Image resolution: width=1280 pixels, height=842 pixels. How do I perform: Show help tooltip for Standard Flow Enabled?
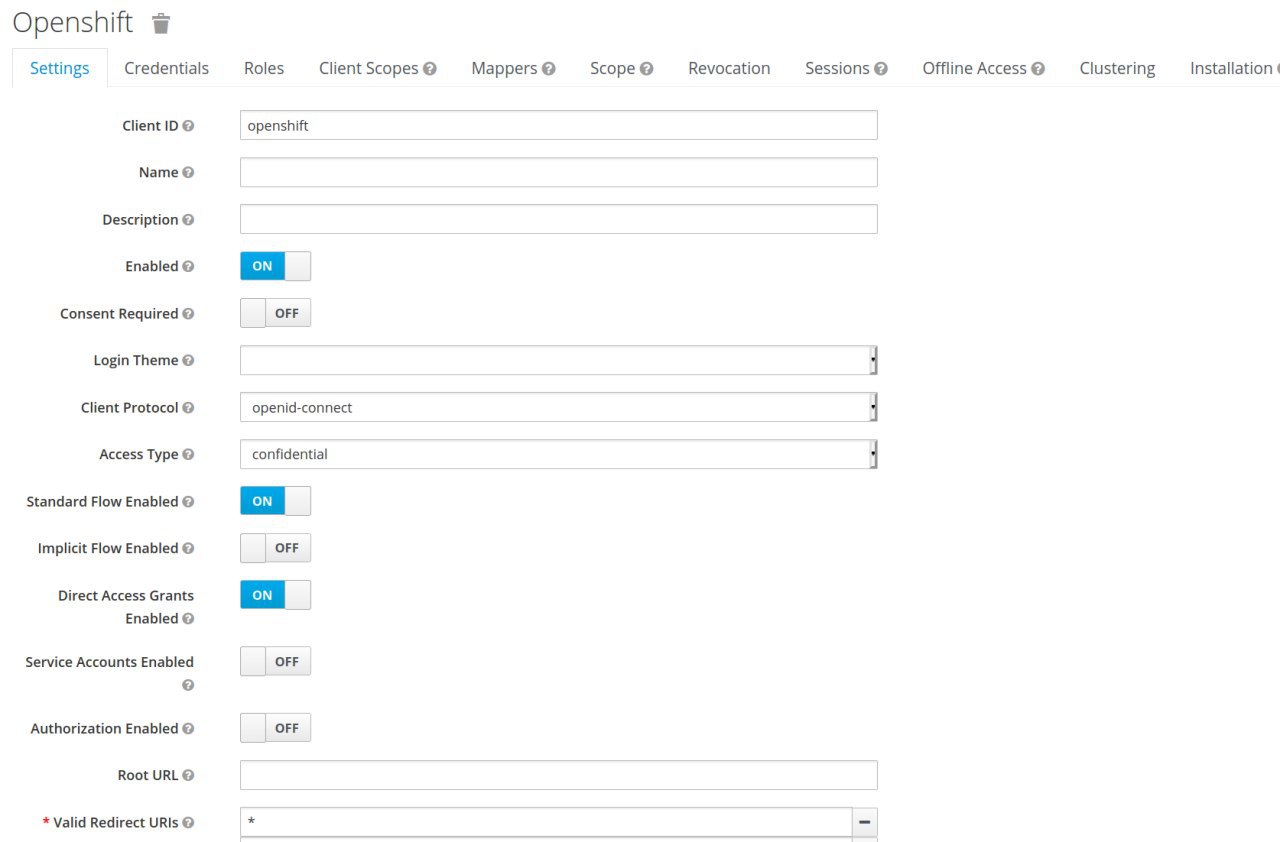[188, 502]
